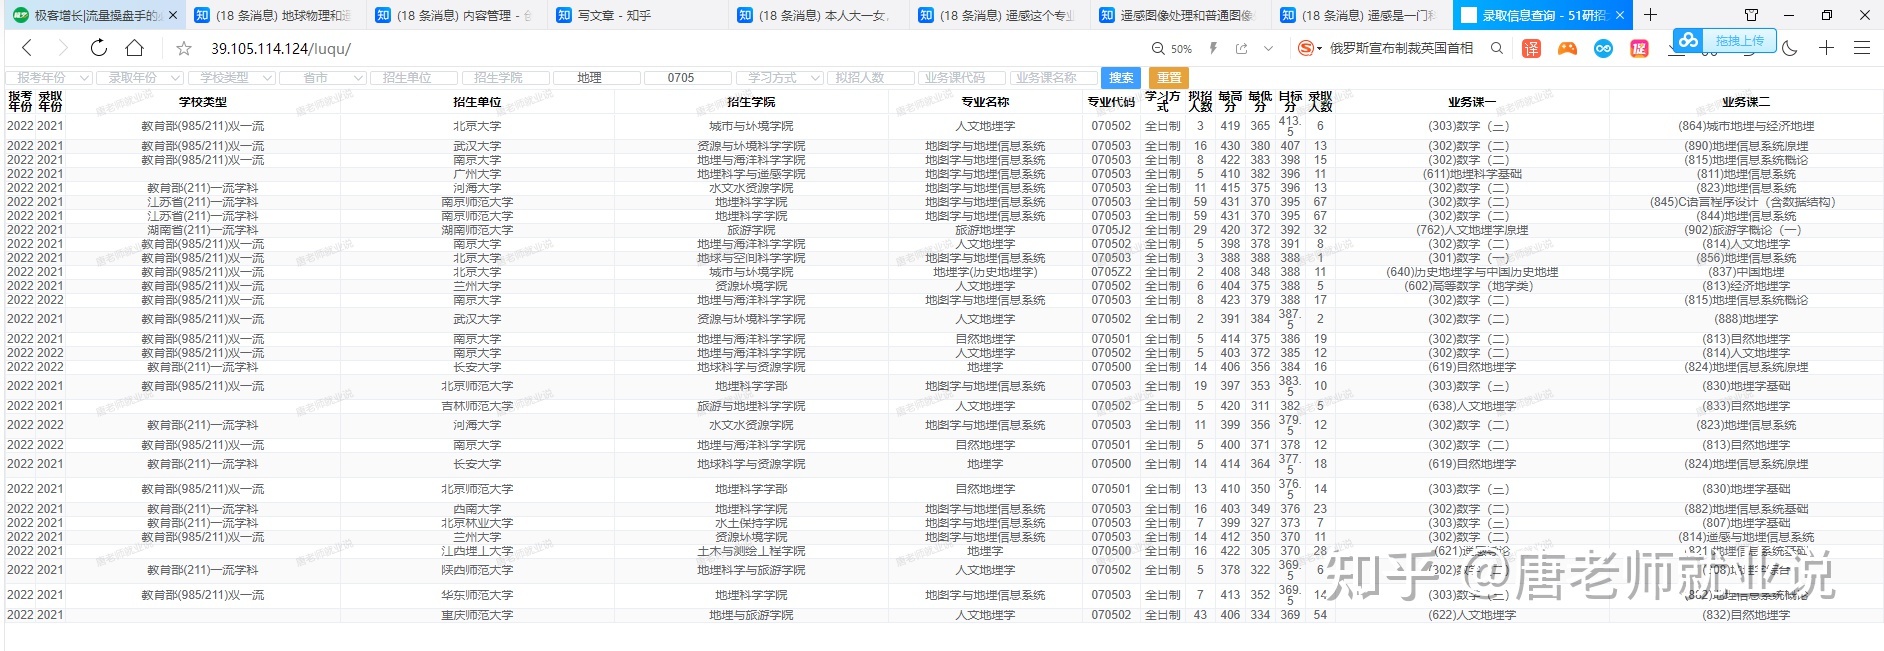Click the address bar URL field
Image resolution: width=1884 pixels, height=651 pixels.
click(670, 48)
